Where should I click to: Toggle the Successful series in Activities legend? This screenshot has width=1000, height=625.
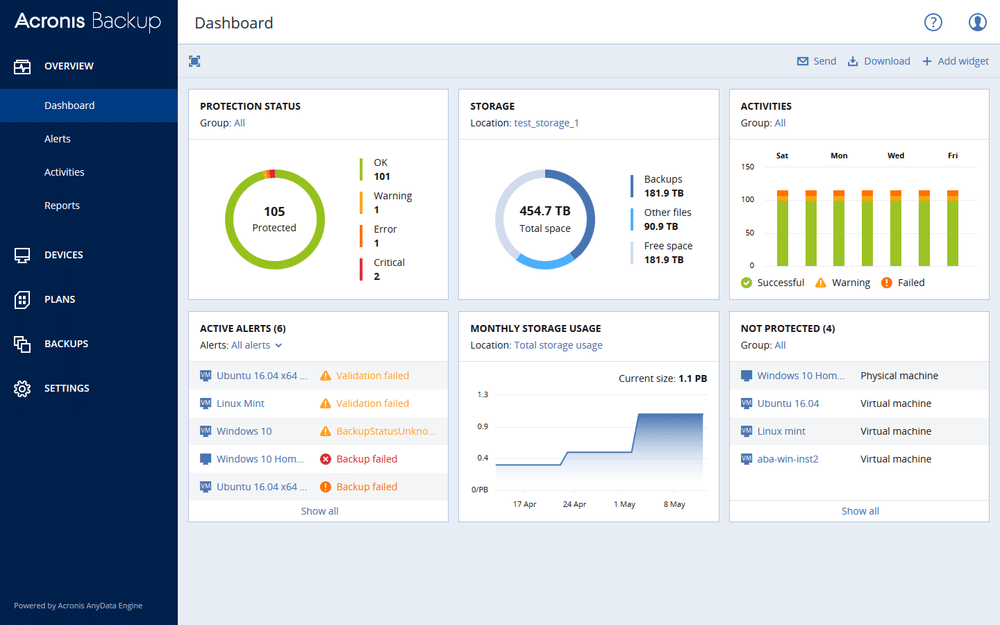[x=772, y=282]
